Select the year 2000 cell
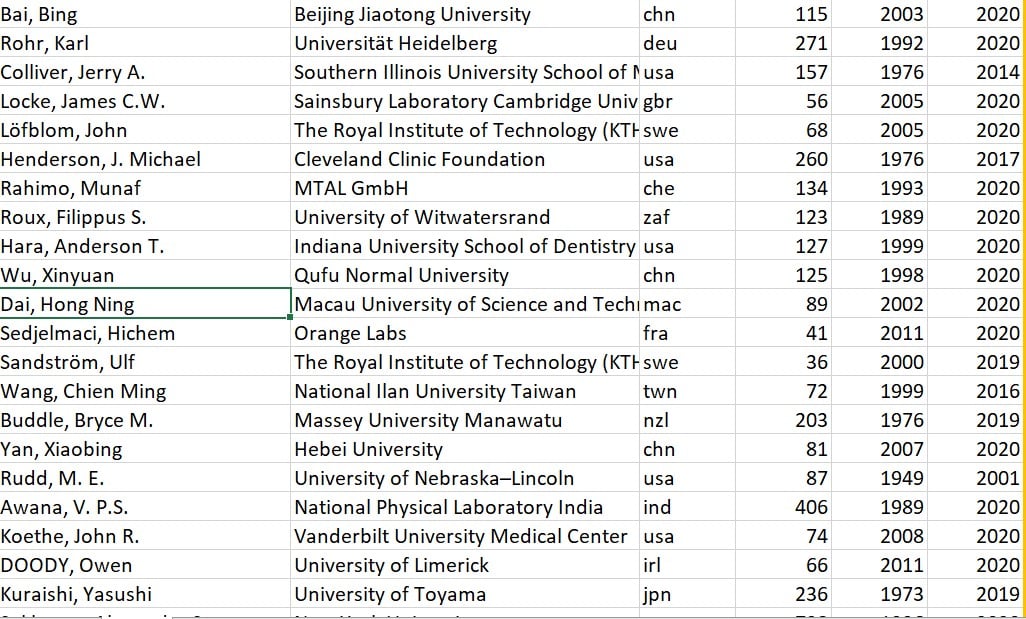The width and height of the screenshot is (1026, 619). click(879, 361)
